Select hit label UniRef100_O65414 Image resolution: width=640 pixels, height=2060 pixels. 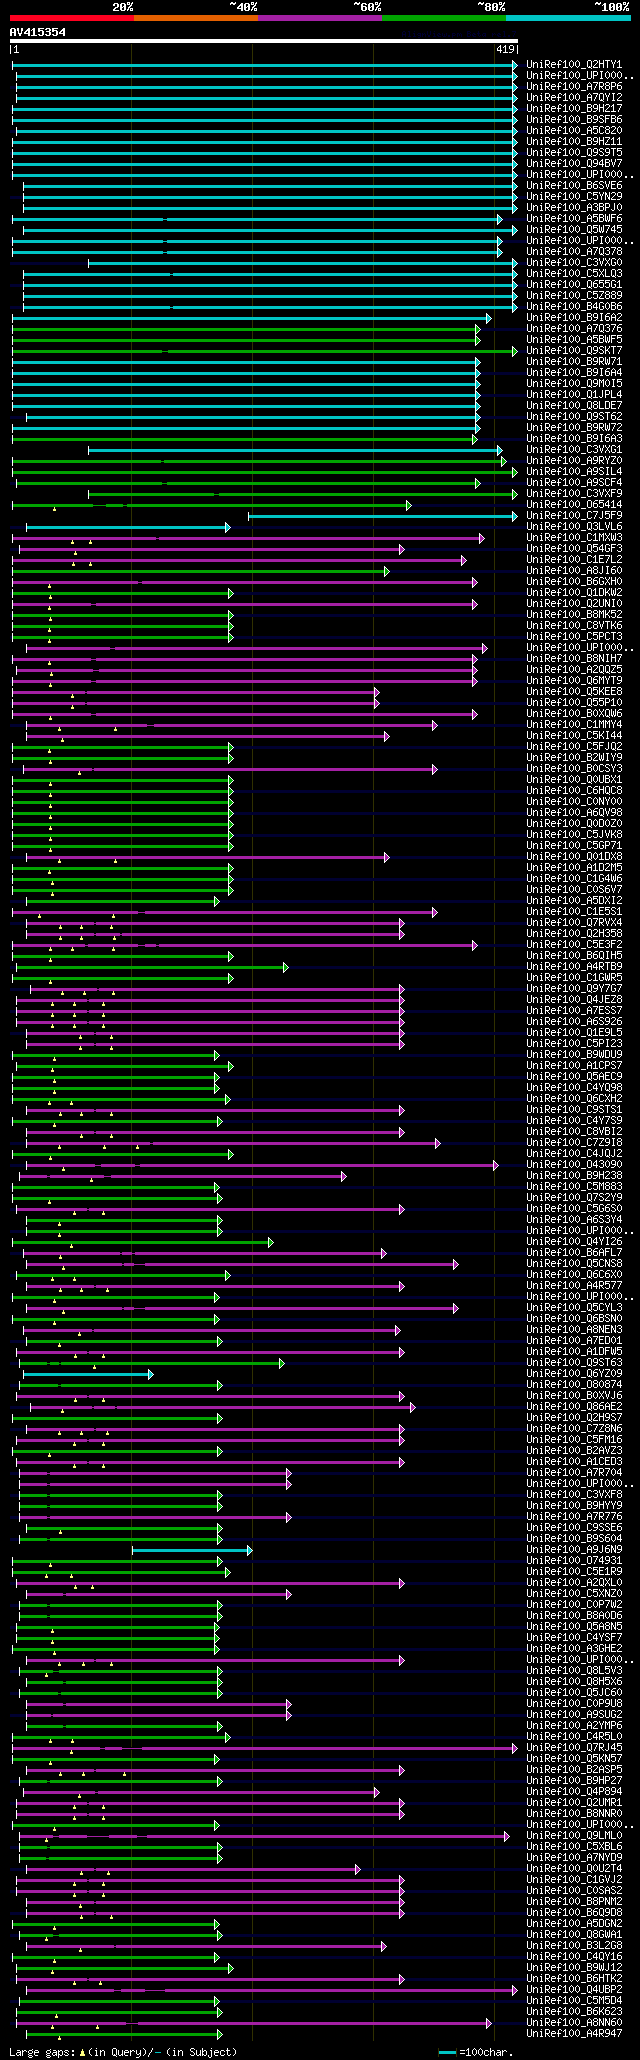point(574,504)
